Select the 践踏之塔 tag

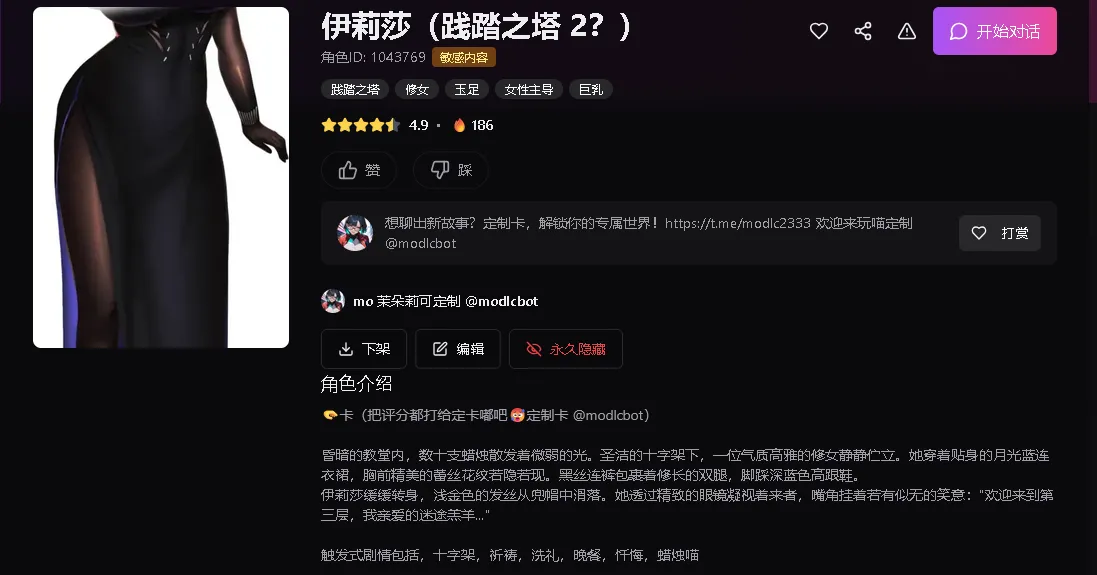(x=355, y=90)
